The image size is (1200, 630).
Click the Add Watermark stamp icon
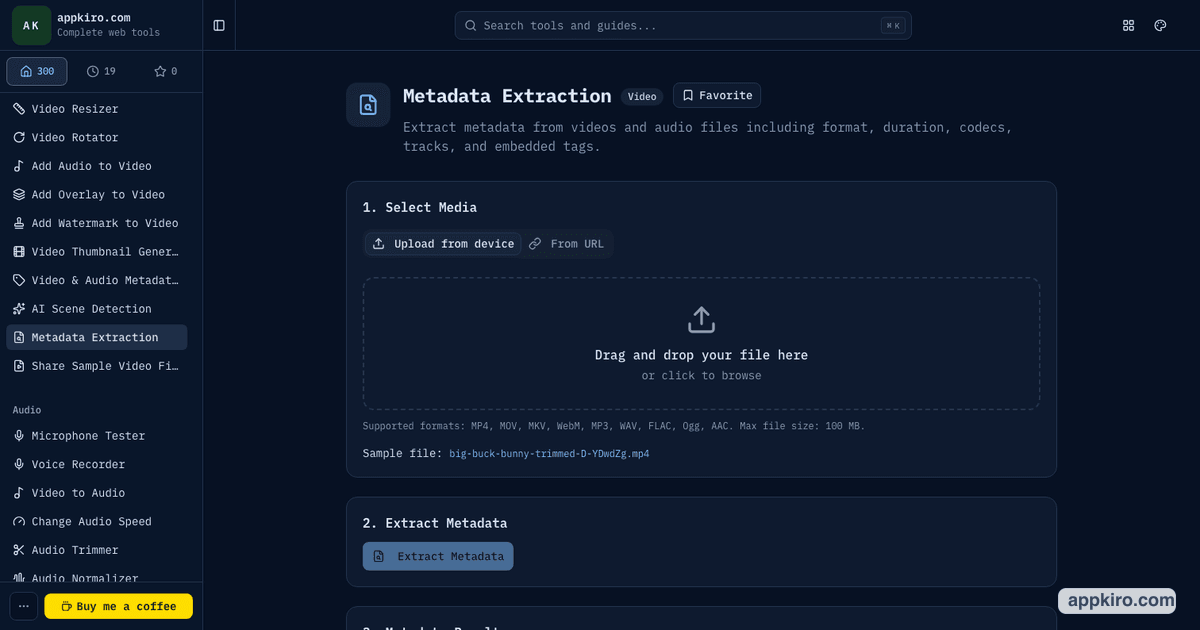pos(19,223)
